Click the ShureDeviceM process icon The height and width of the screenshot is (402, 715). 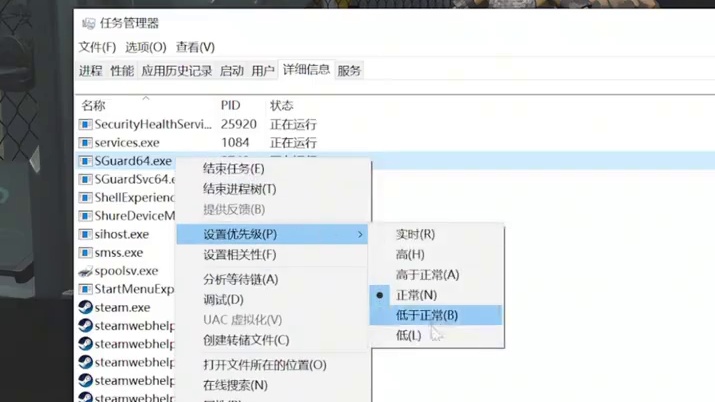tap(85, 216)
